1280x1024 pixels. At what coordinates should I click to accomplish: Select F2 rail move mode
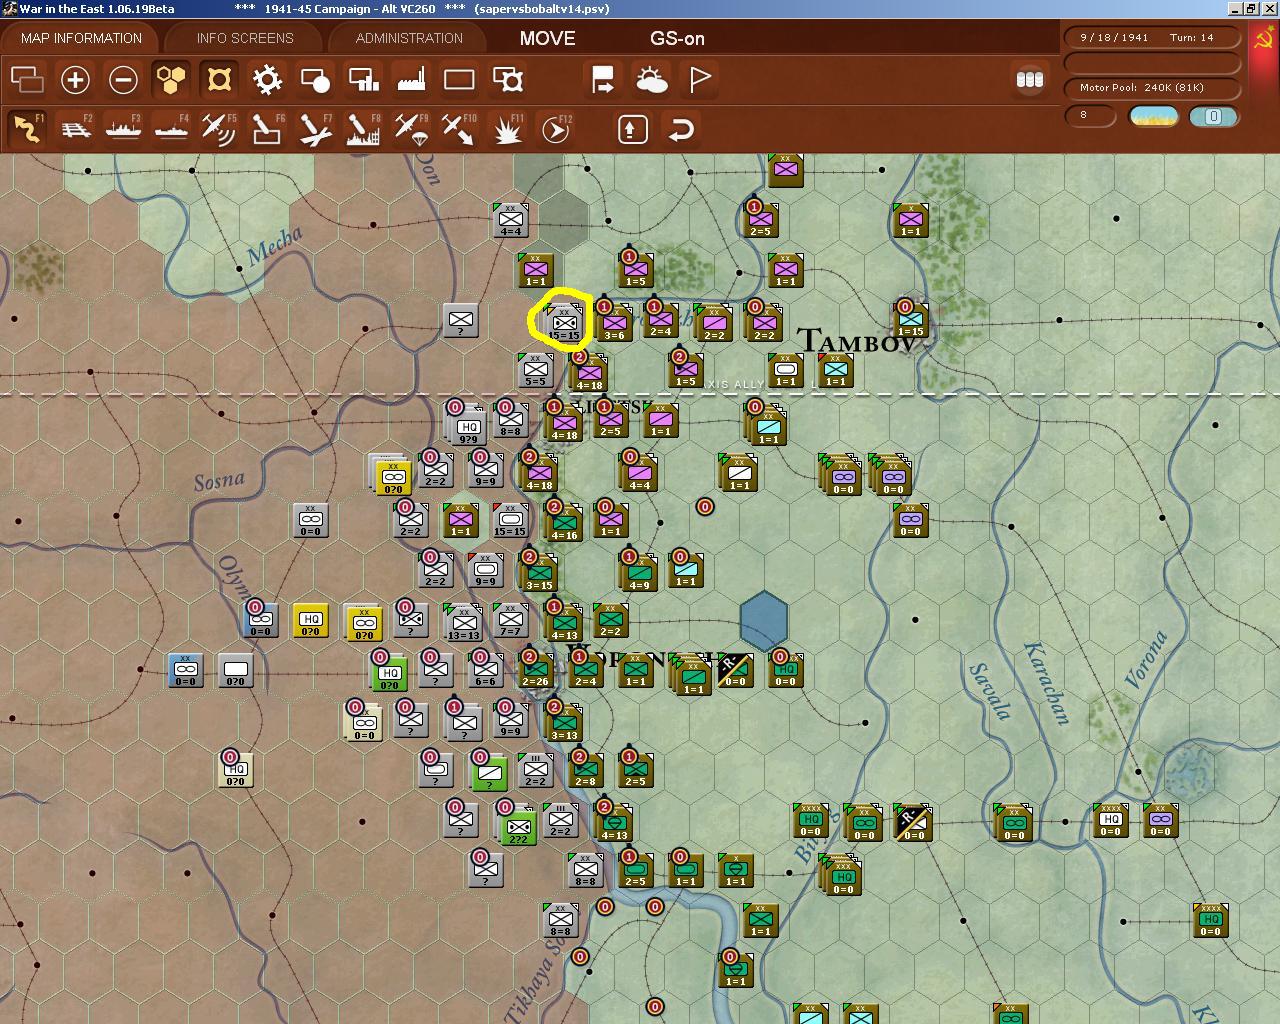pos(75,129)
